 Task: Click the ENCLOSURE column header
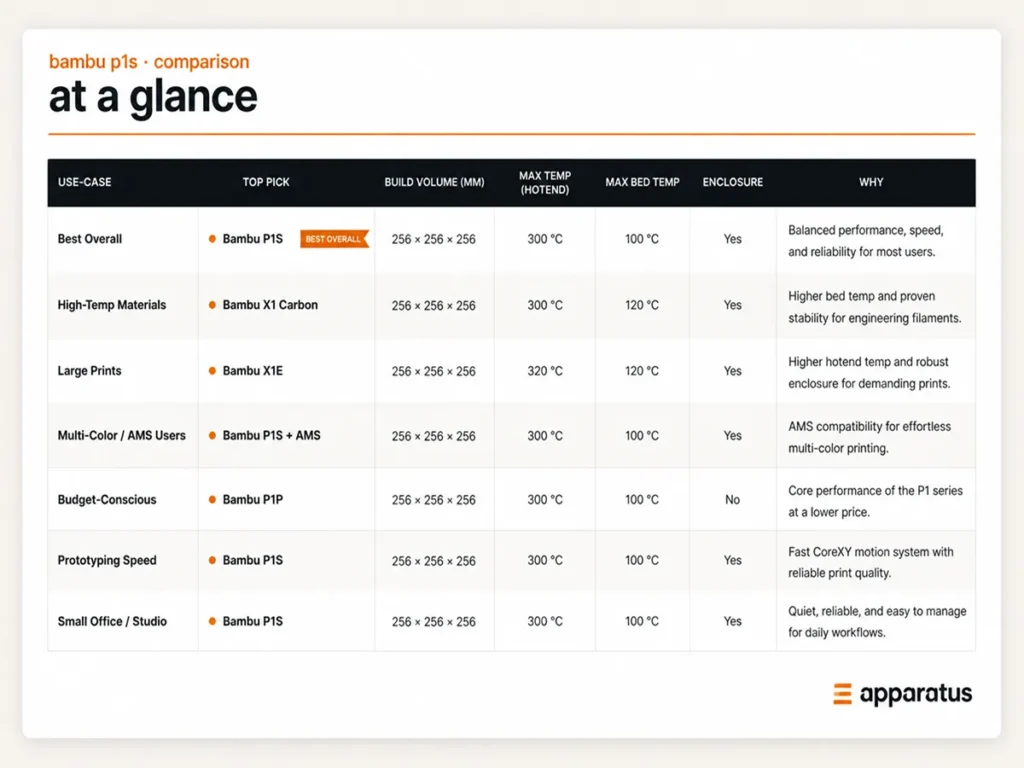(x=733, y=182)
